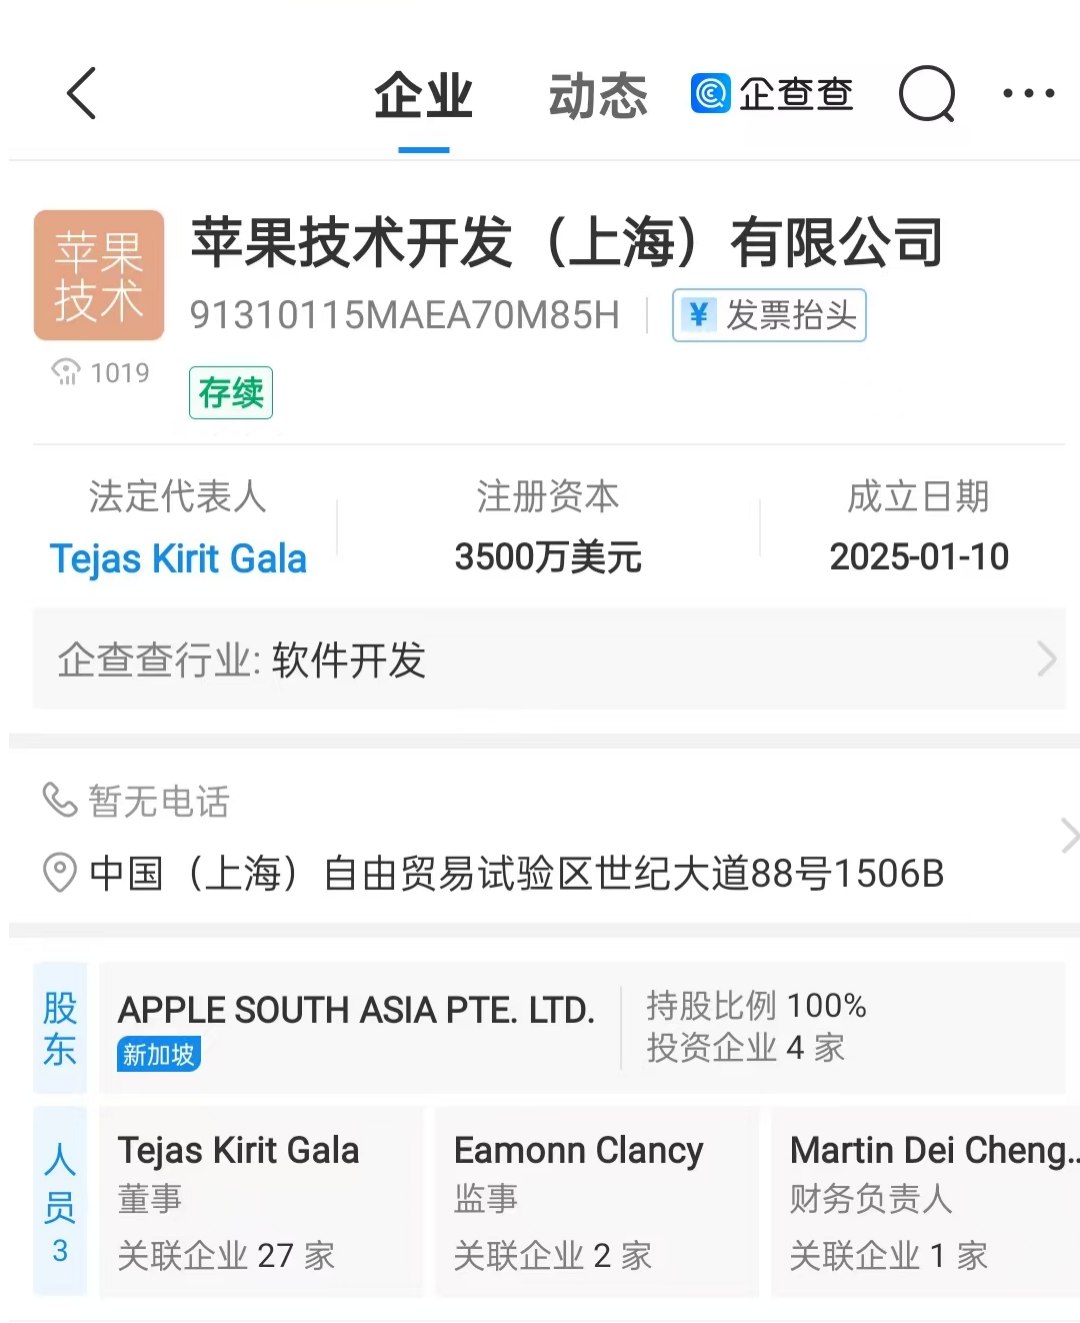Select the 企业 tab
This screenshot has width=1080, height=1323.
(423, 96)
